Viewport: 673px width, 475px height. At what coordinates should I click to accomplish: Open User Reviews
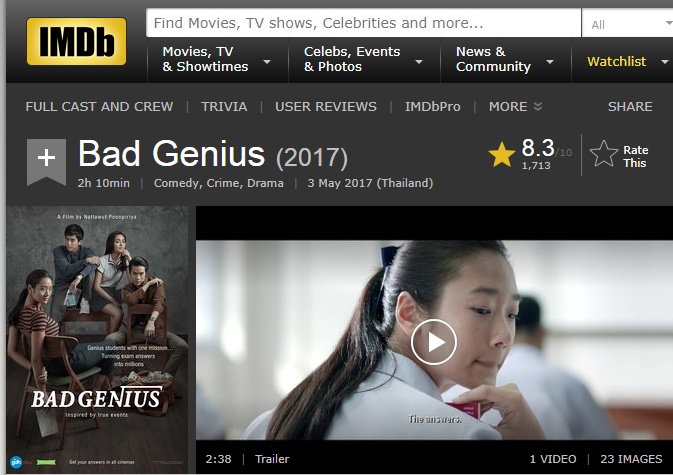click(x=326, y=106)
